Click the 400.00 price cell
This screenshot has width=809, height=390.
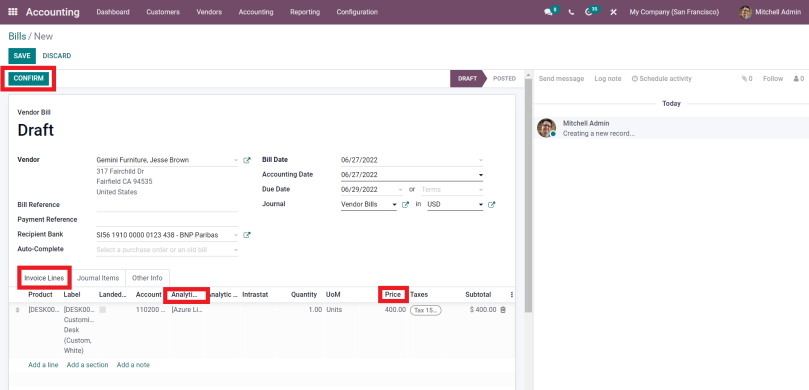(x=395, y=310)
